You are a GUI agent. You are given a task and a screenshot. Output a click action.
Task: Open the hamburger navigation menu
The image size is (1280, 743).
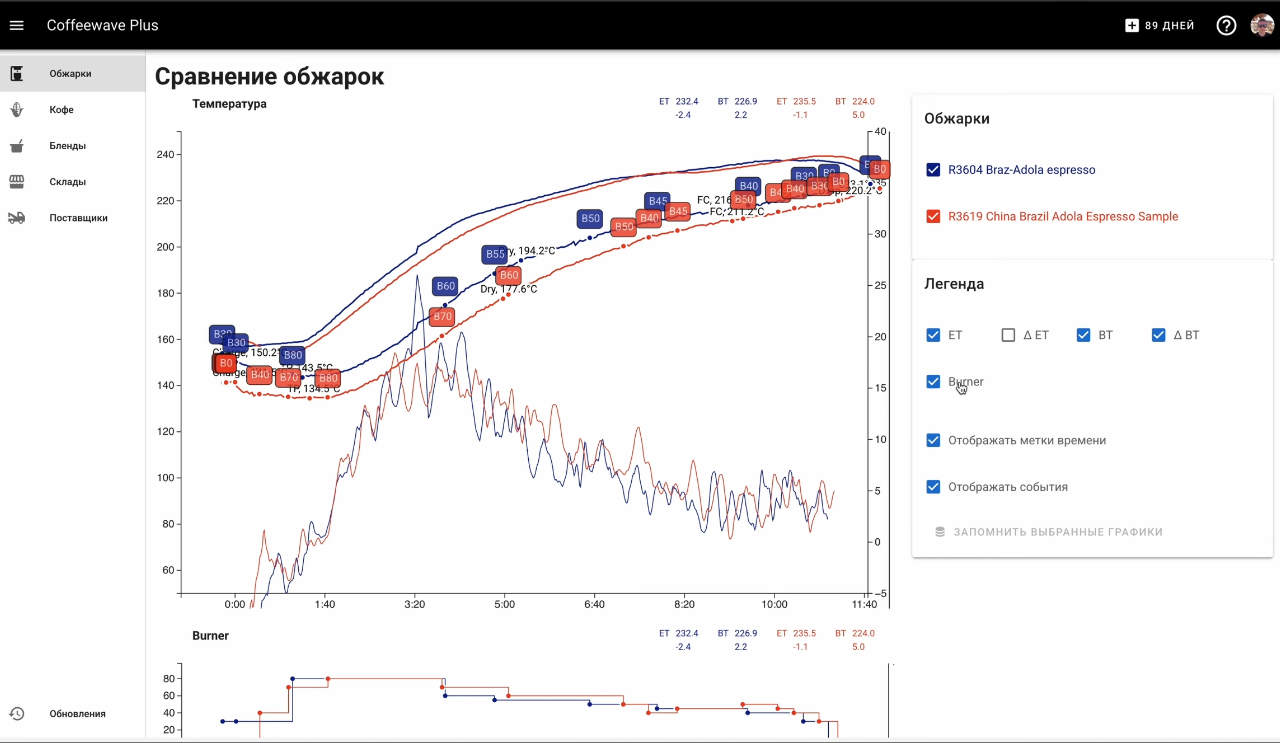16,25
